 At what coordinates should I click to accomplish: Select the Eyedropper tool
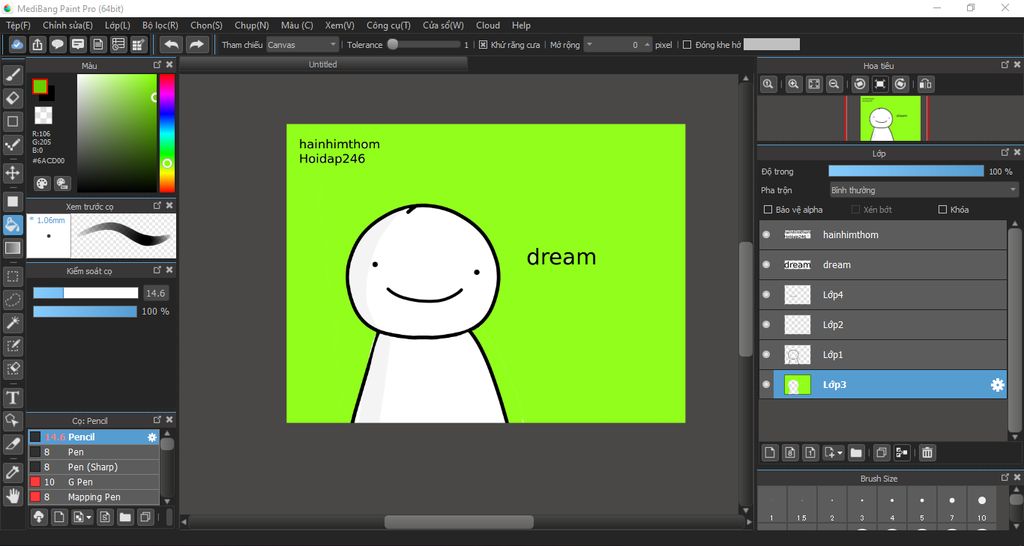click(12, 472)
